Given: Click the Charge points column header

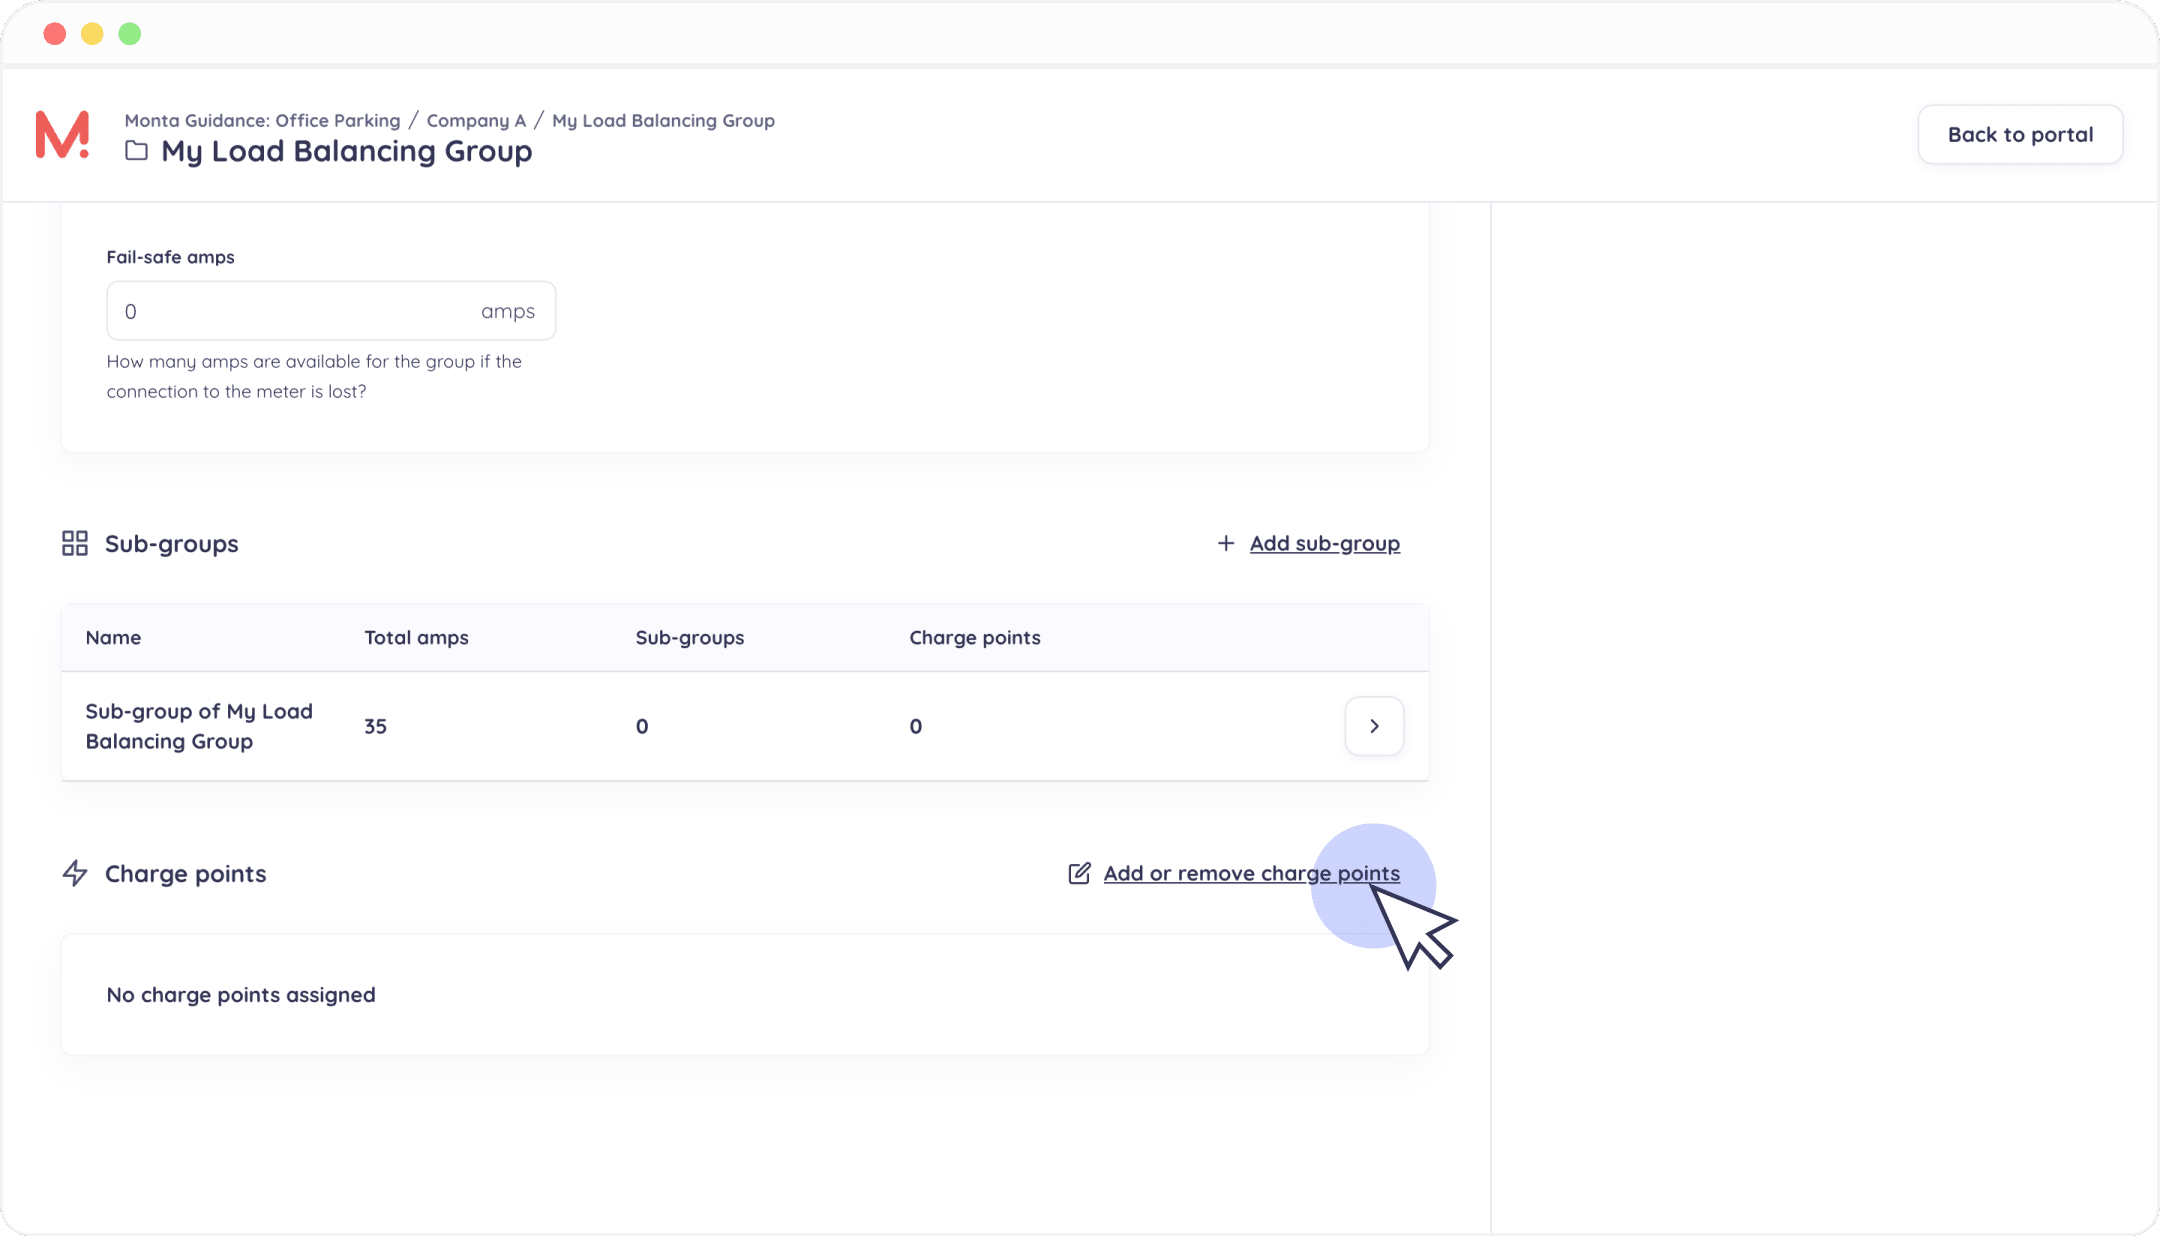Looking at the screenshot, I should click(x=975, y=638).
